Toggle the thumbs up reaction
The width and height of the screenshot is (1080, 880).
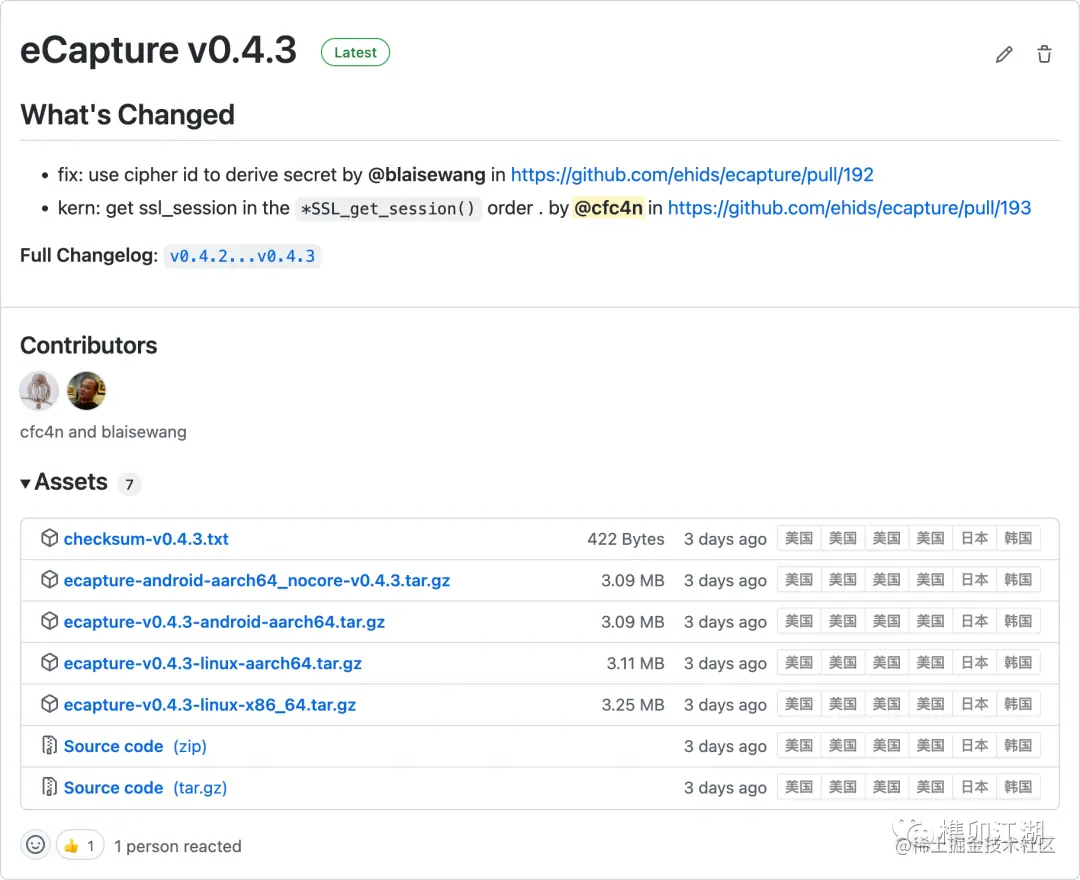[80, 845]
